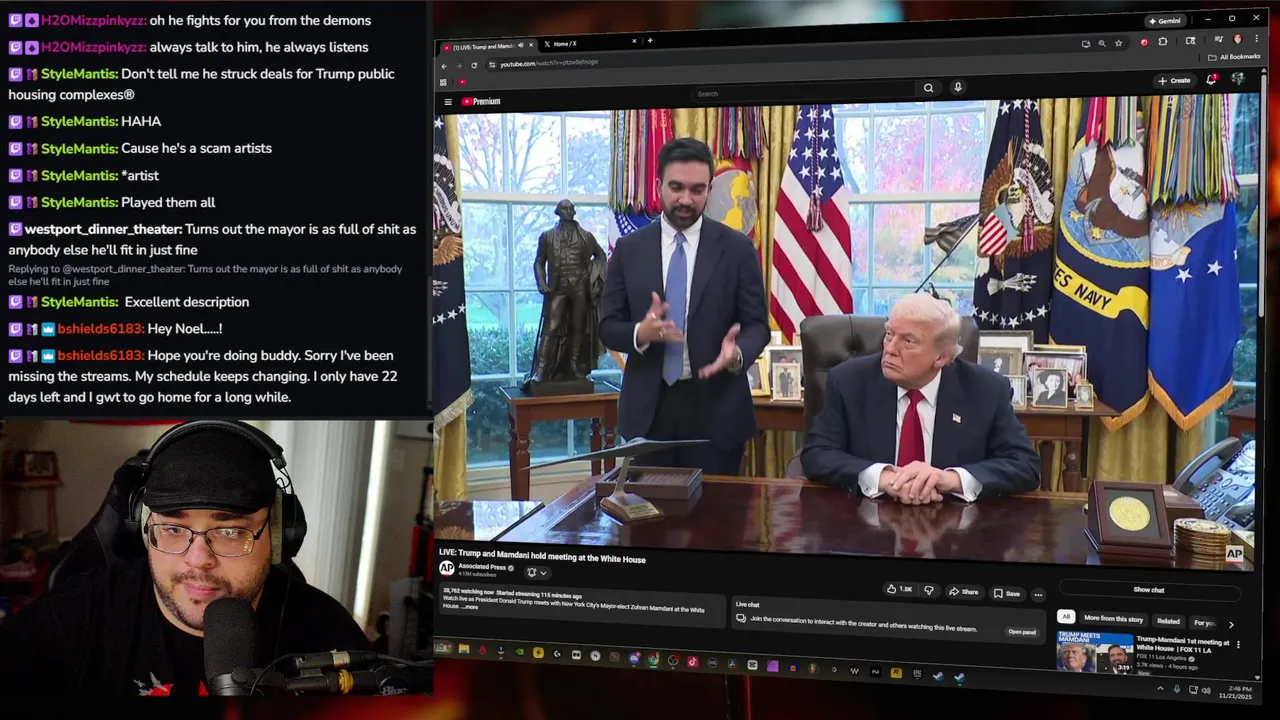
Task: Open Google Chrome icon in the taskbar
Action: (x=653, y=659)
